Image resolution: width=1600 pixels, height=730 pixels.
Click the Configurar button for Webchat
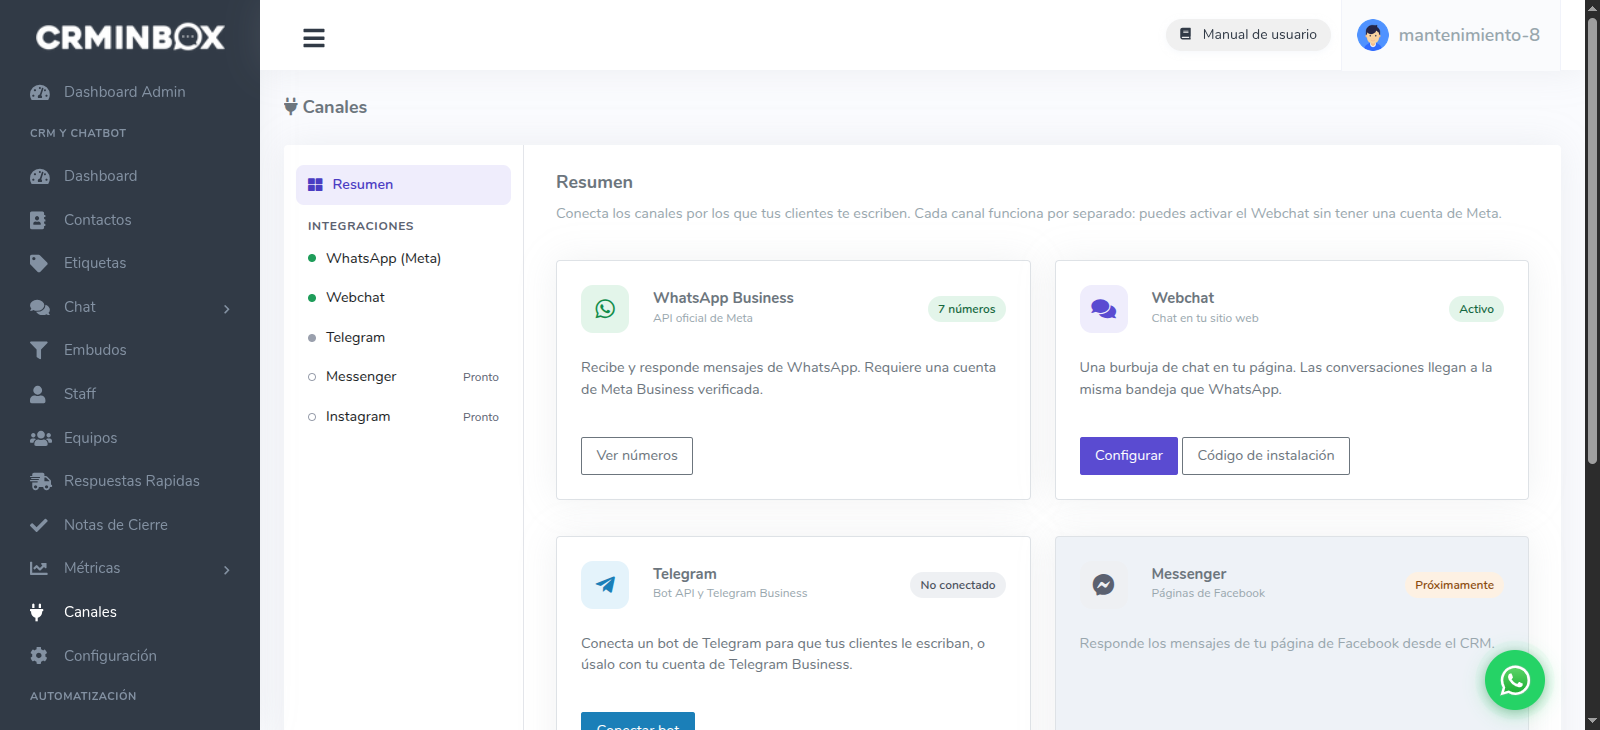[1129, 456]
